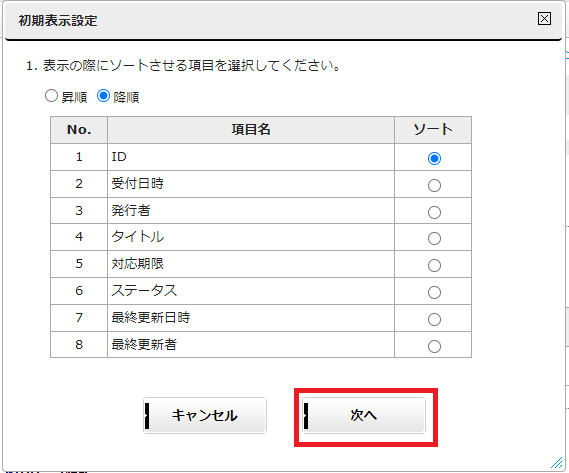The image size is (569, 473).
Task: Close the 初期表示設定 dialog with the X icon
Action: 544,19
